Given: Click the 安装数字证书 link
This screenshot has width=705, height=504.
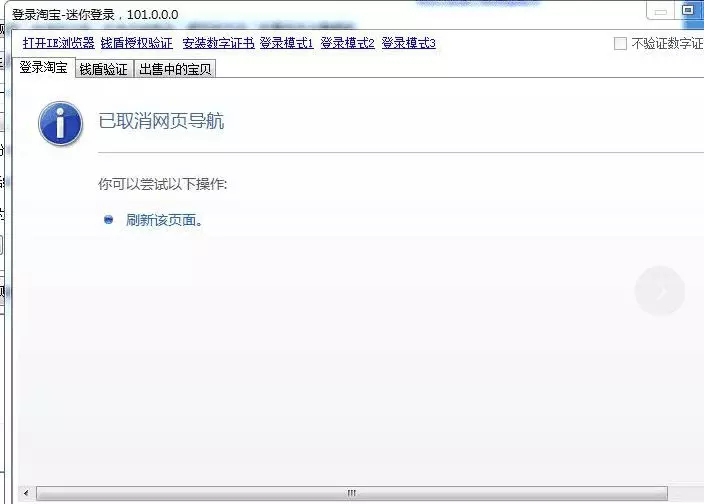Looking at the screenshot, I should click(219, 43).
